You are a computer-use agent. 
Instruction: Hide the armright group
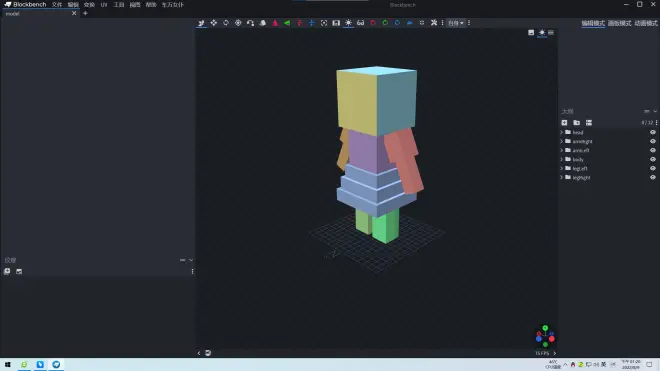coord(653,141)
